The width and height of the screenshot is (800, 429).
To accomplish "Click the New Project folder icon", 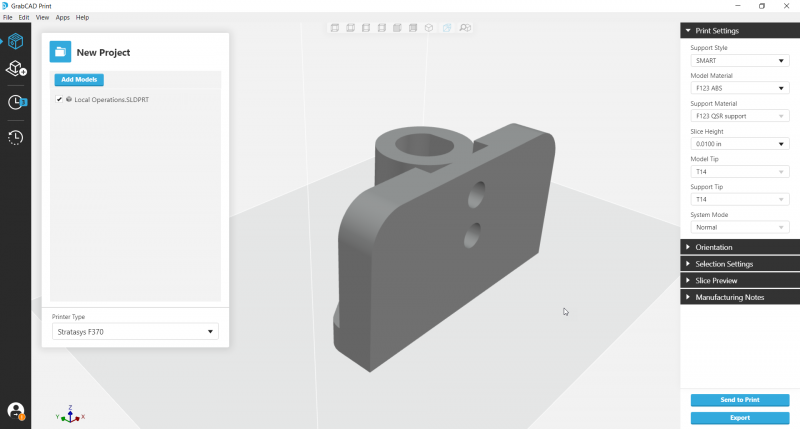I will (60, 52).
